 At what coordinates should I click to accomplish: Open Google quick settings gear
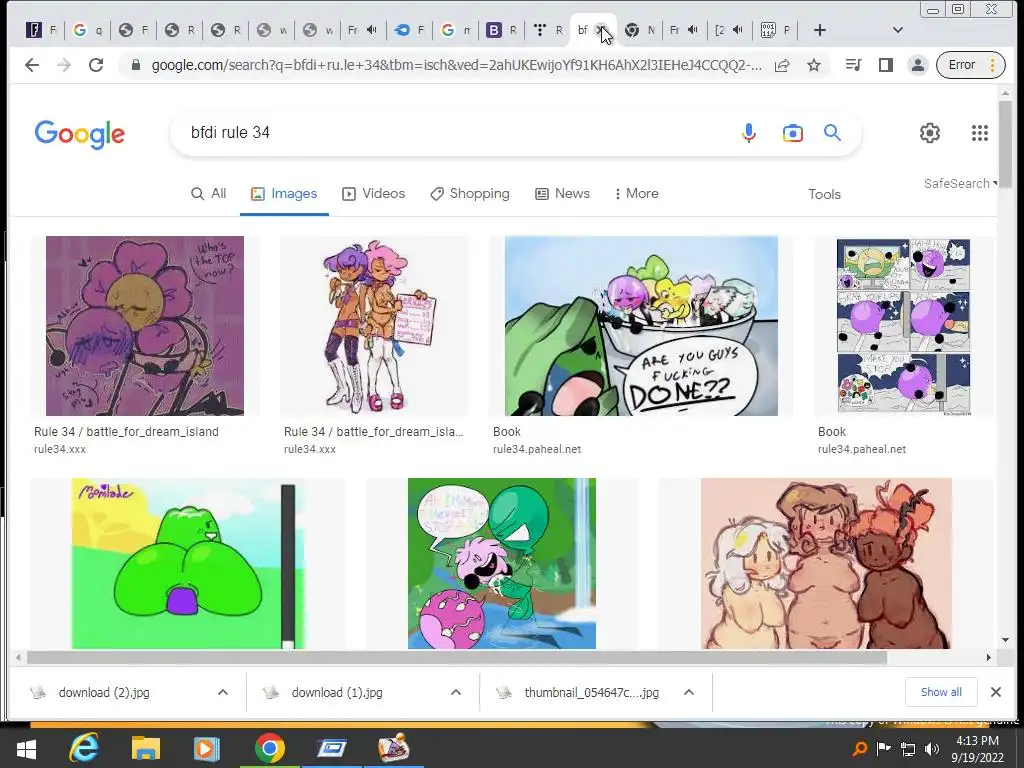point(929,133)
